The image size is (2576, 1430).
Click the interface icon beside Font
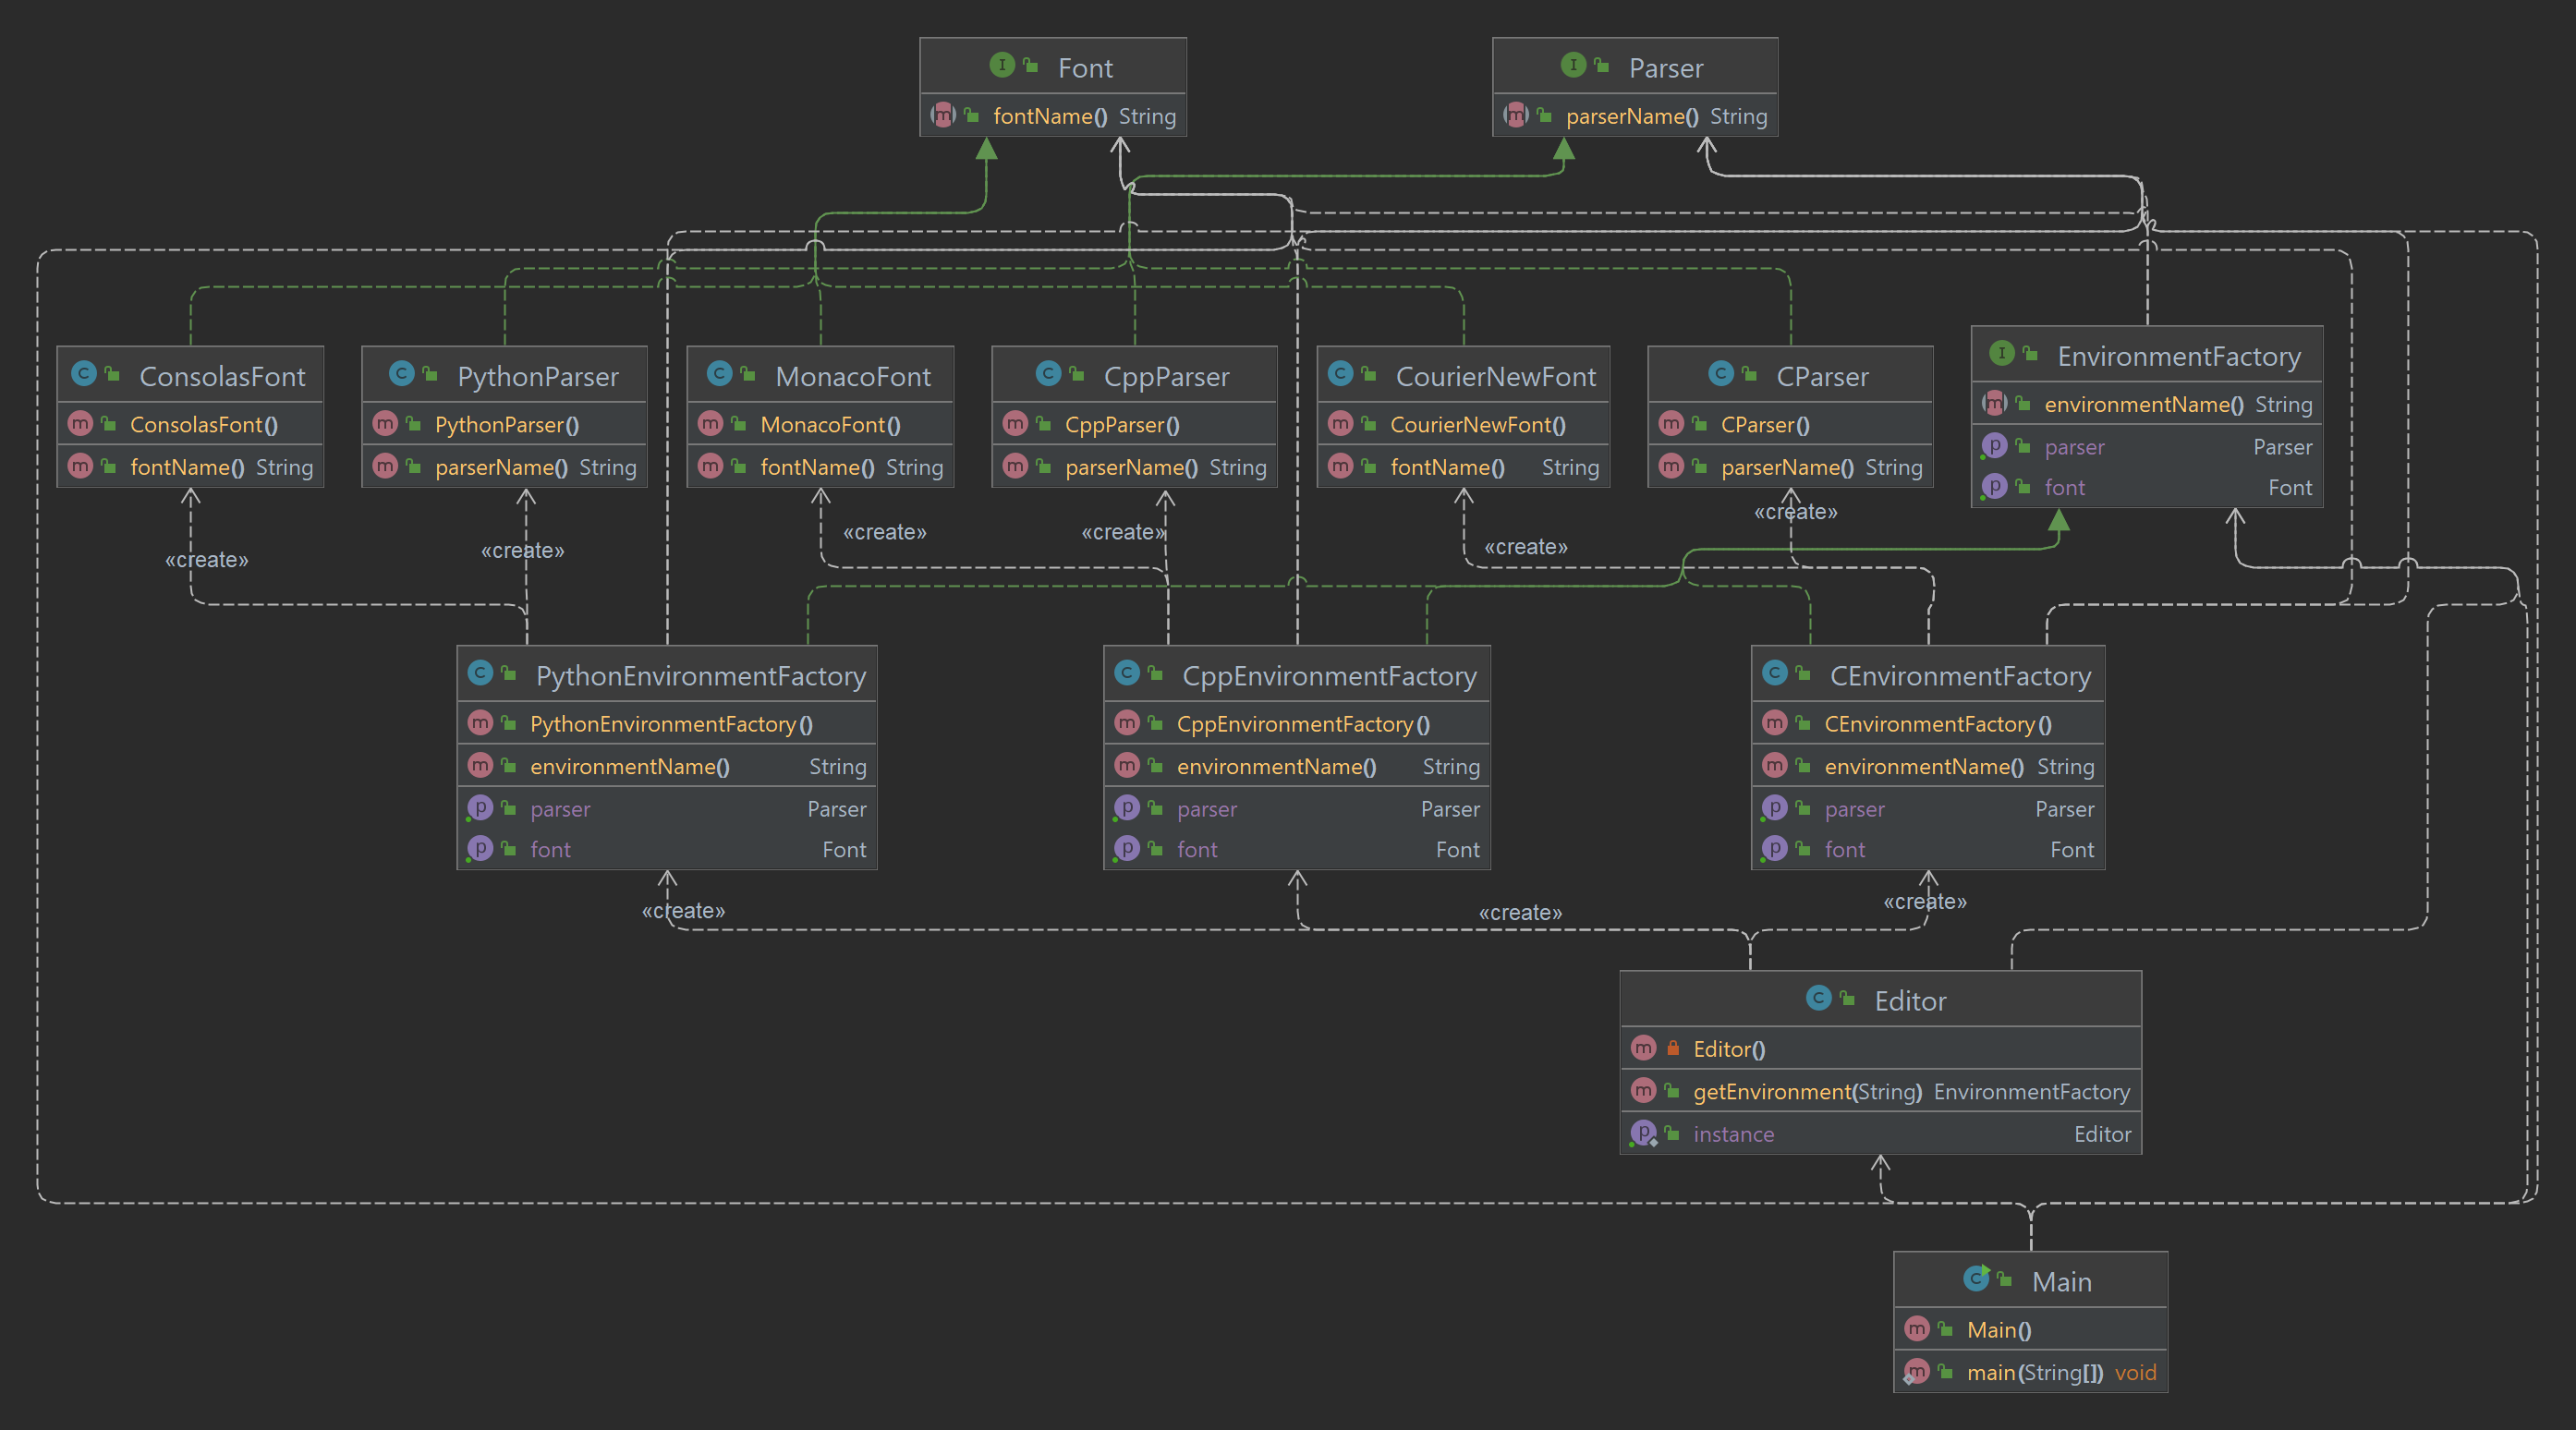click(1001, 65)
